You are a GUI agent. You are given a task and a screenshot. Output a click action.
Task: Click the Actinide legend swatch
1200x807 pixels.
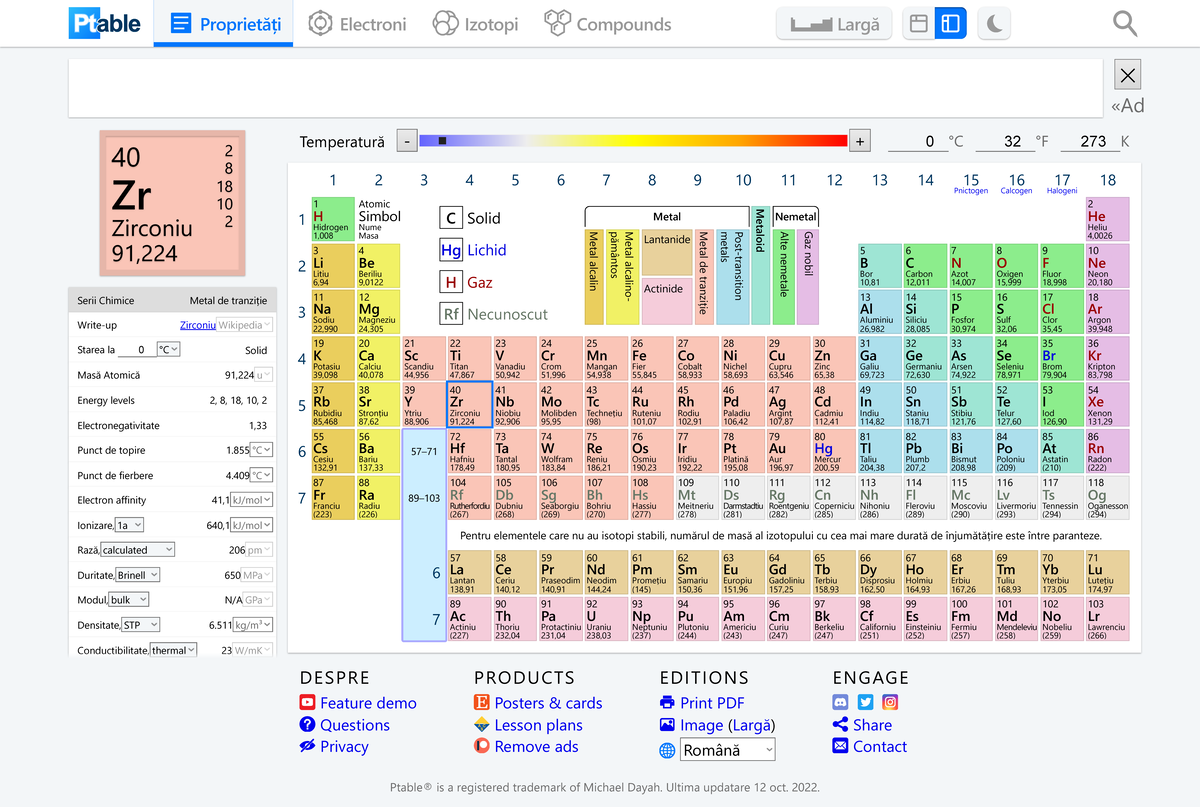[x=667, y=301]
